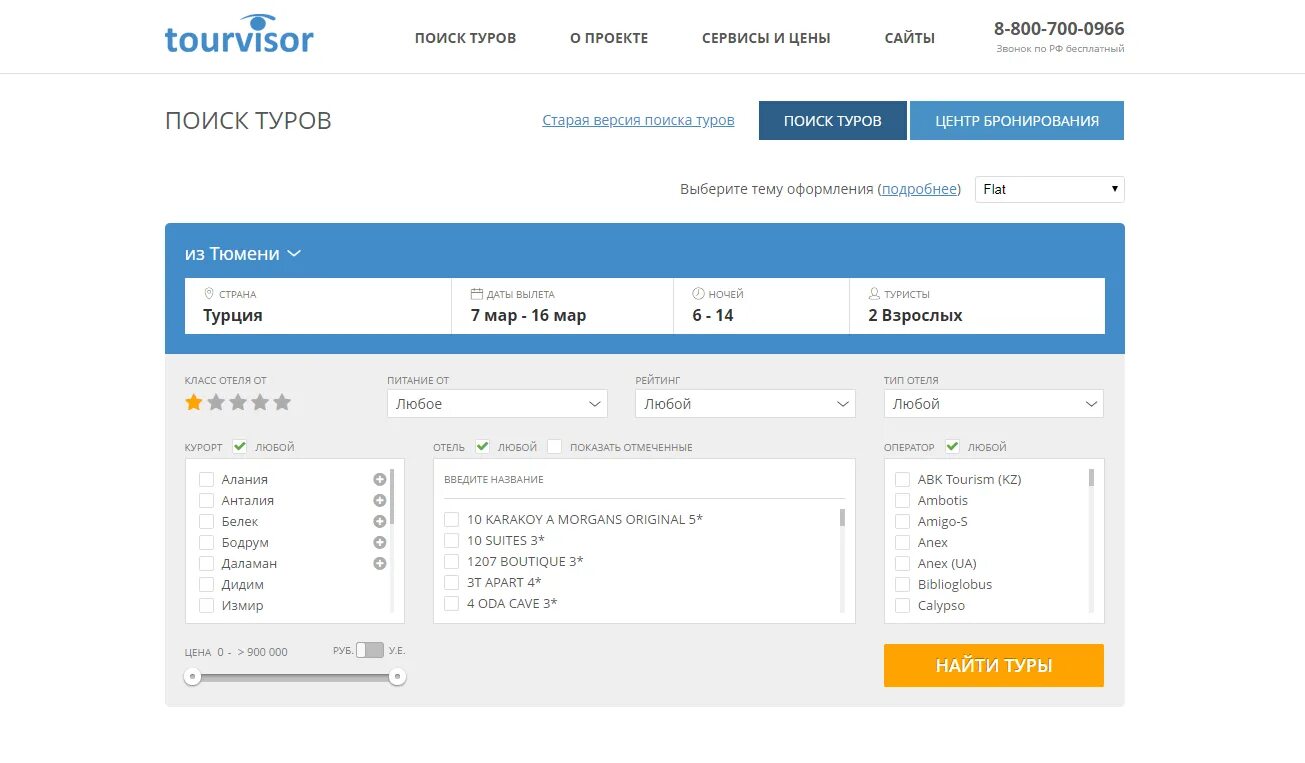1305x763 pixels.
Task: Expand Анталия resort with plus icon
Action: [380, 501]
